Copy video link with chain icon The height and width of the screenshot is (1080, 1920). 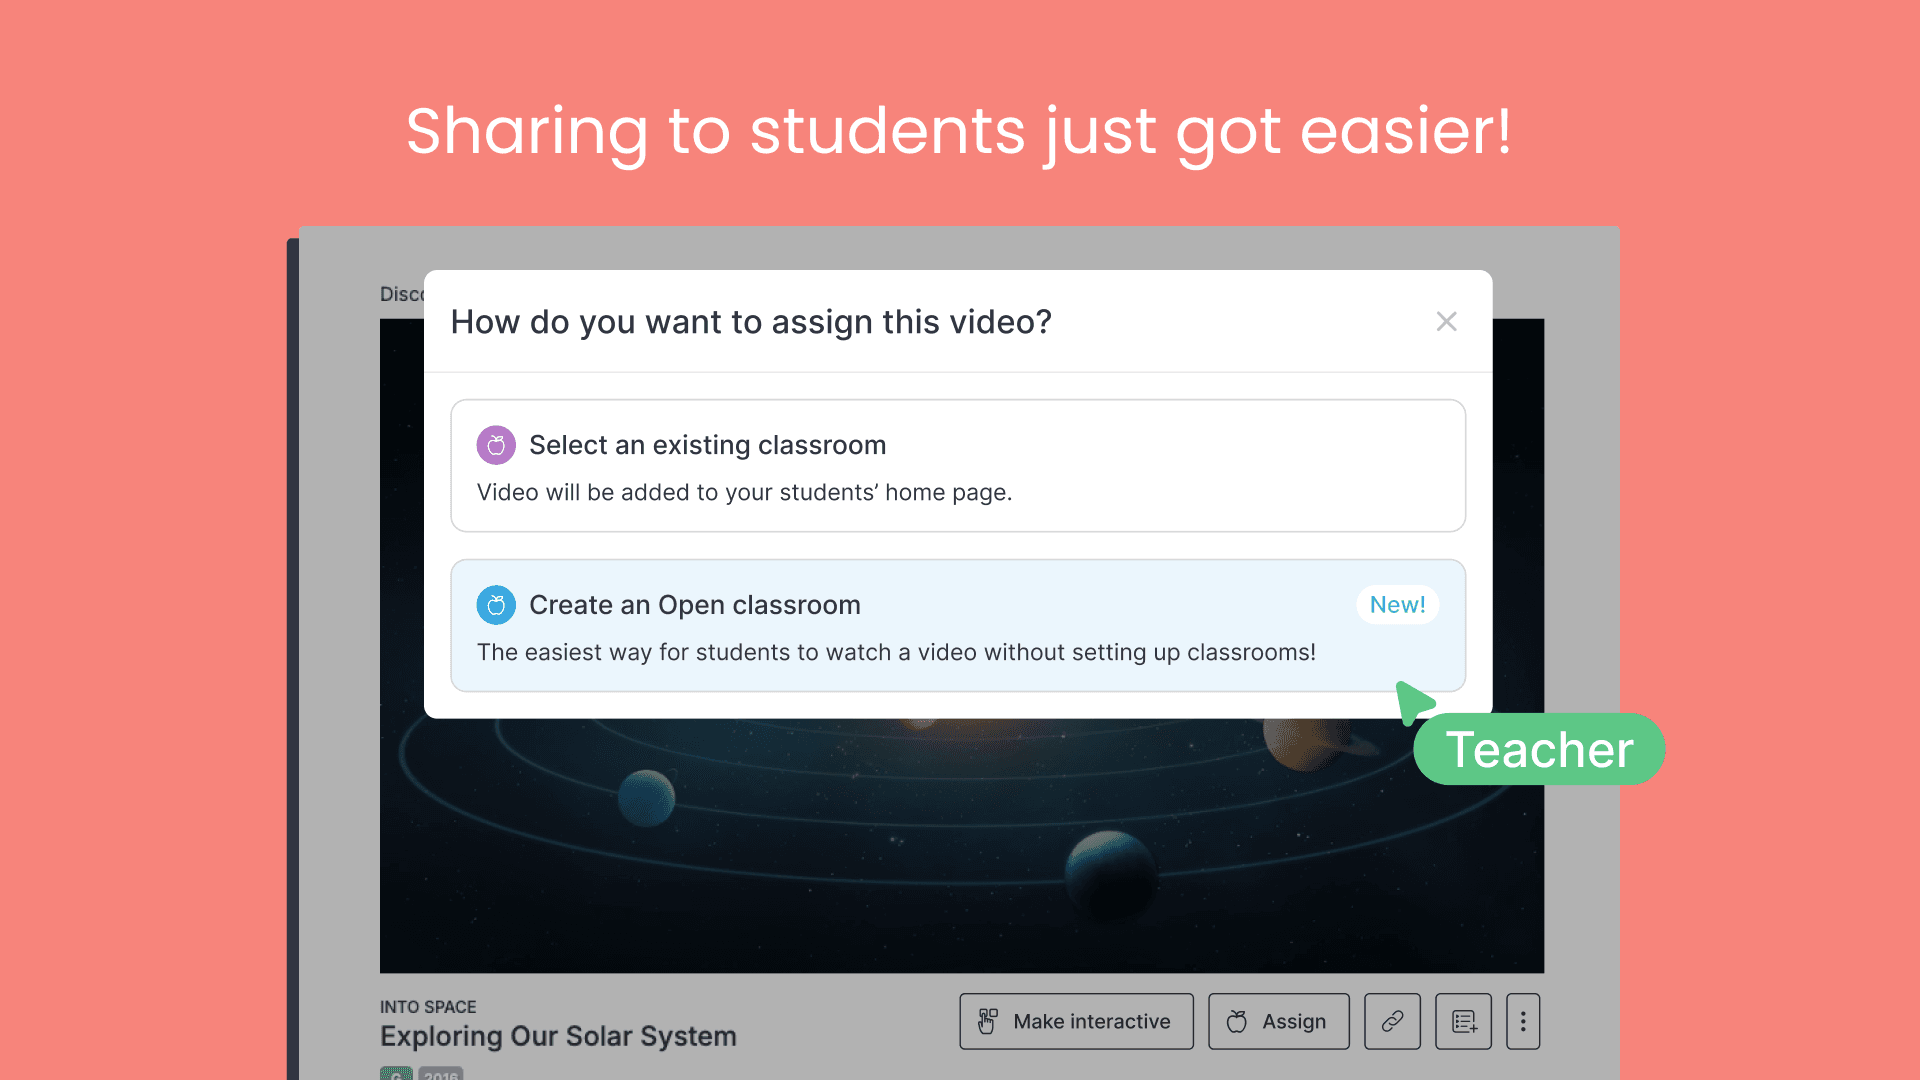1392,1021
